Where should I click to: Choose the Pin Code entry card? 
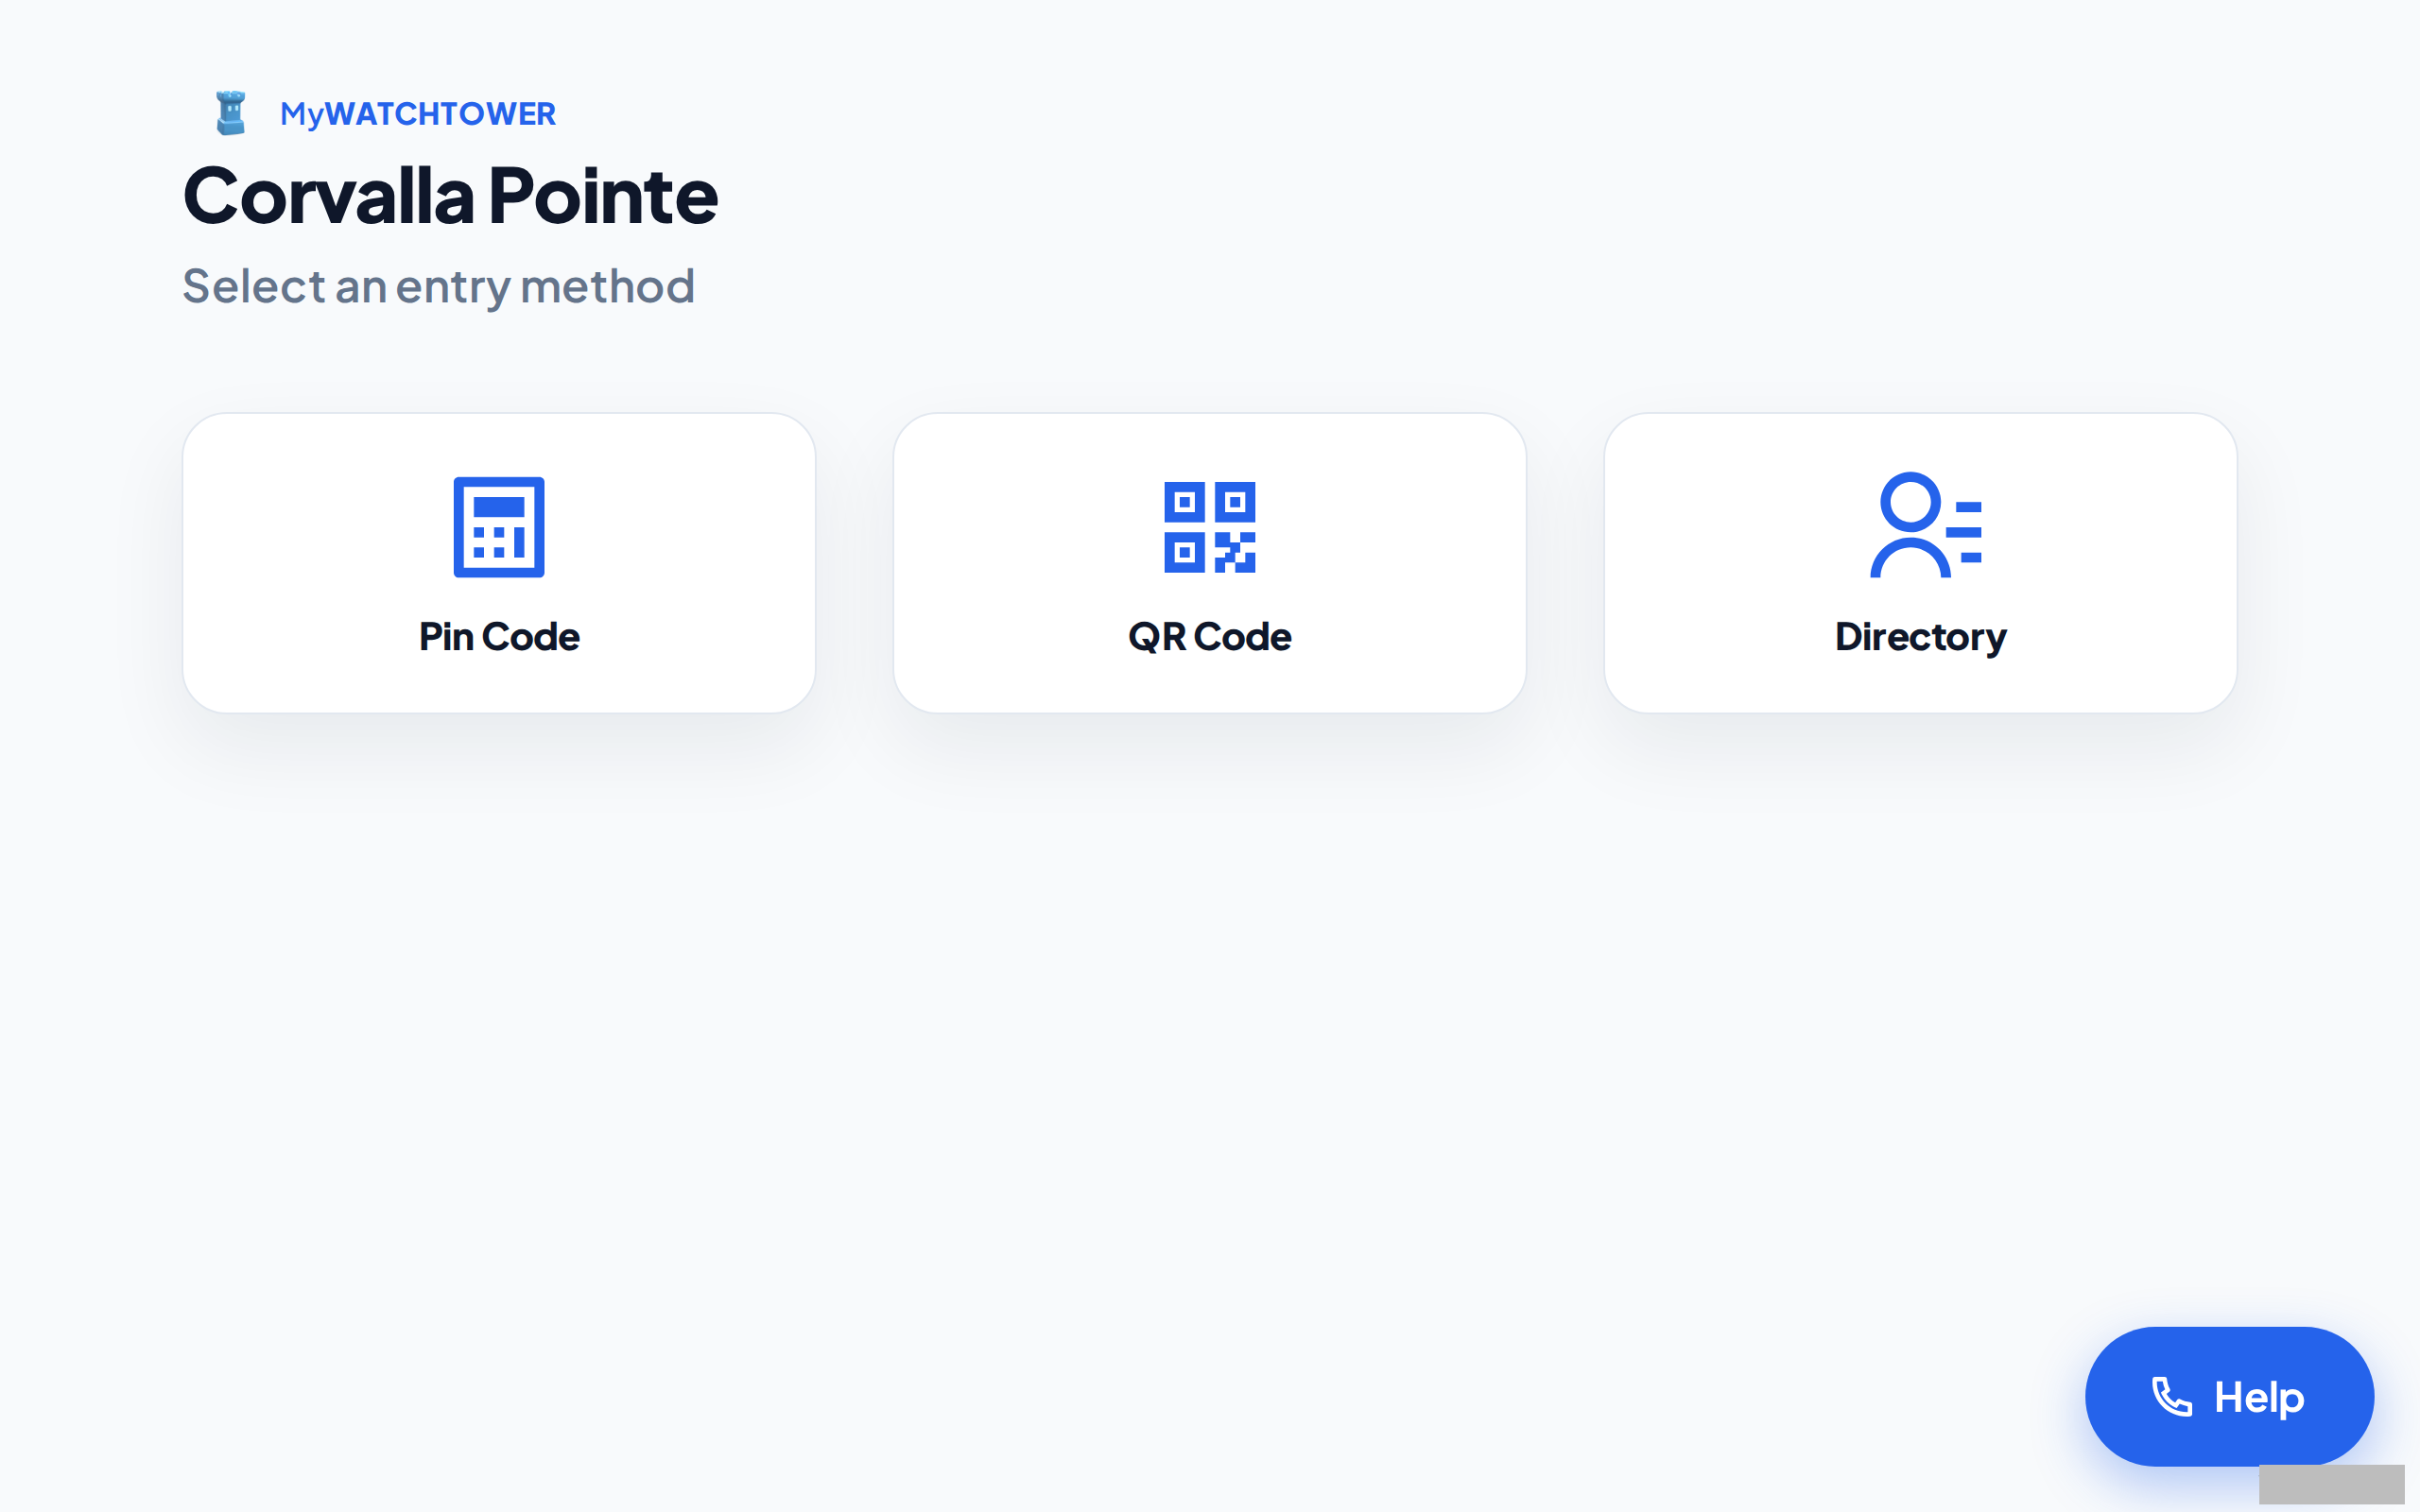click(x=499, y=563)
